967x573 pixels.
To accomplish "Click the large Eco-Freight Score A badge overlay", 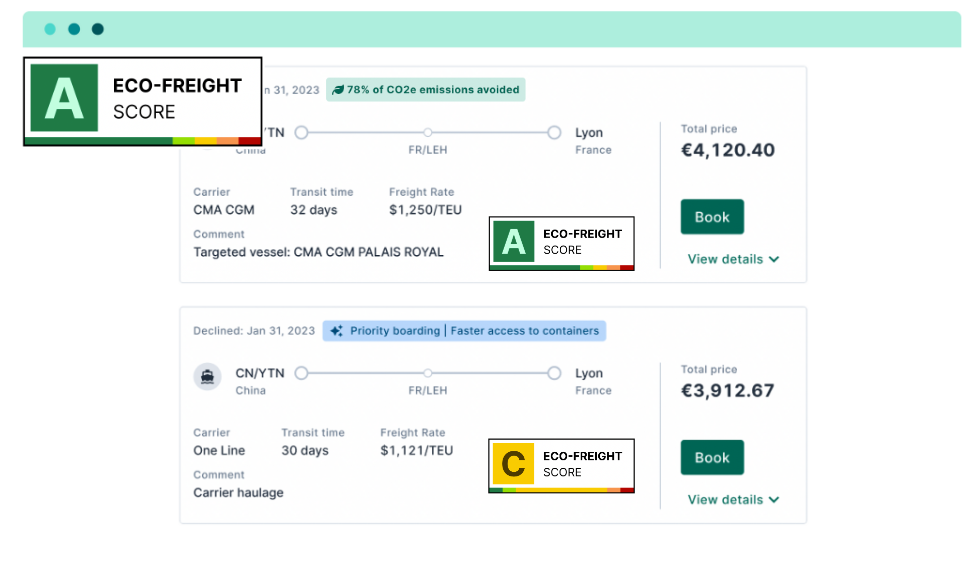I will click(x=142, y=102).
